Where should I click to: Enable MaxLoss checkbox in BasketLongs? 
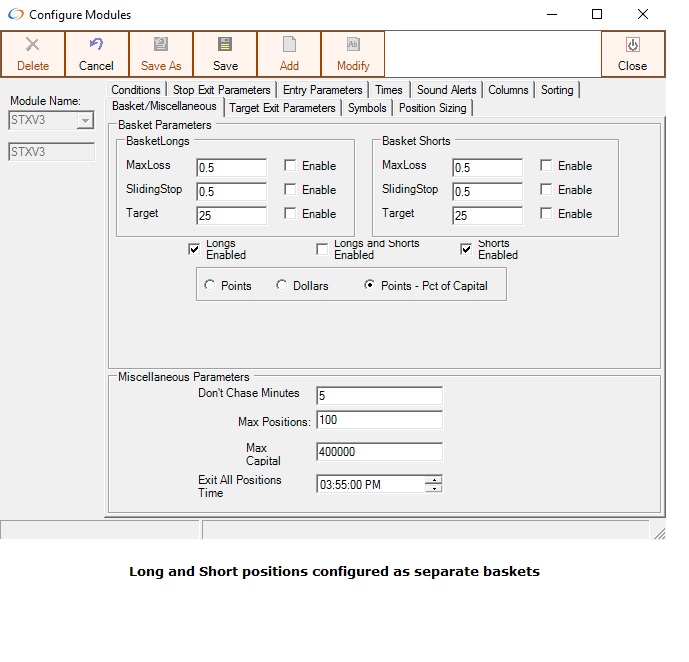coord(290,166)
